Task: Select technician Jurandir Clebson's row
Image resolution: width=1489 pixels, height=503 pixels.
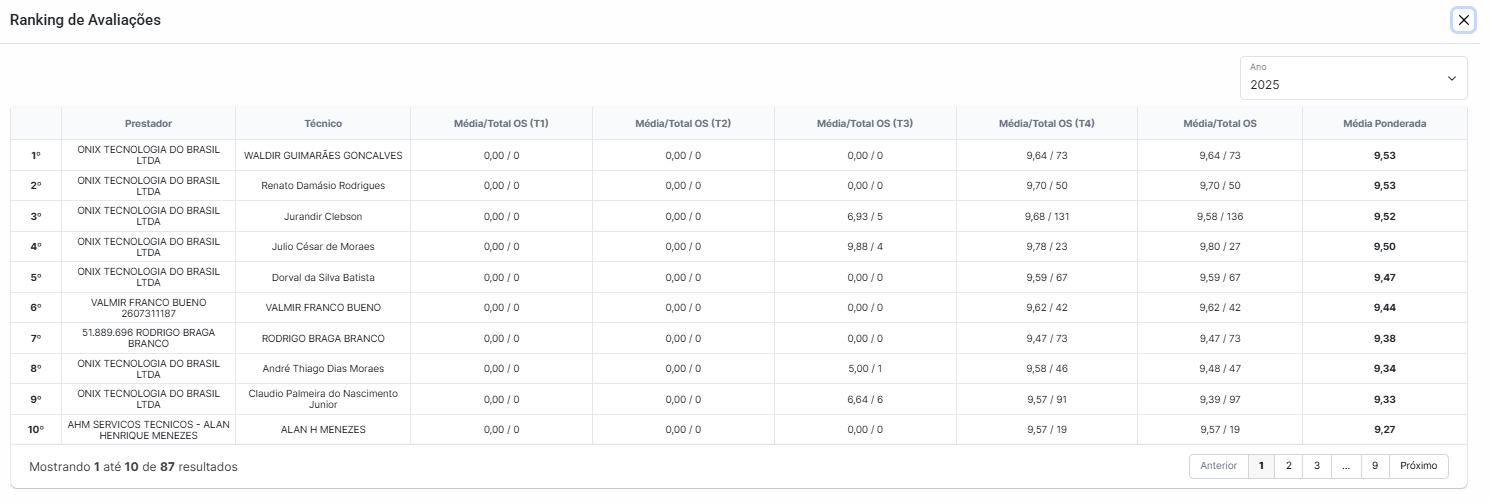Action: [739, 216]
